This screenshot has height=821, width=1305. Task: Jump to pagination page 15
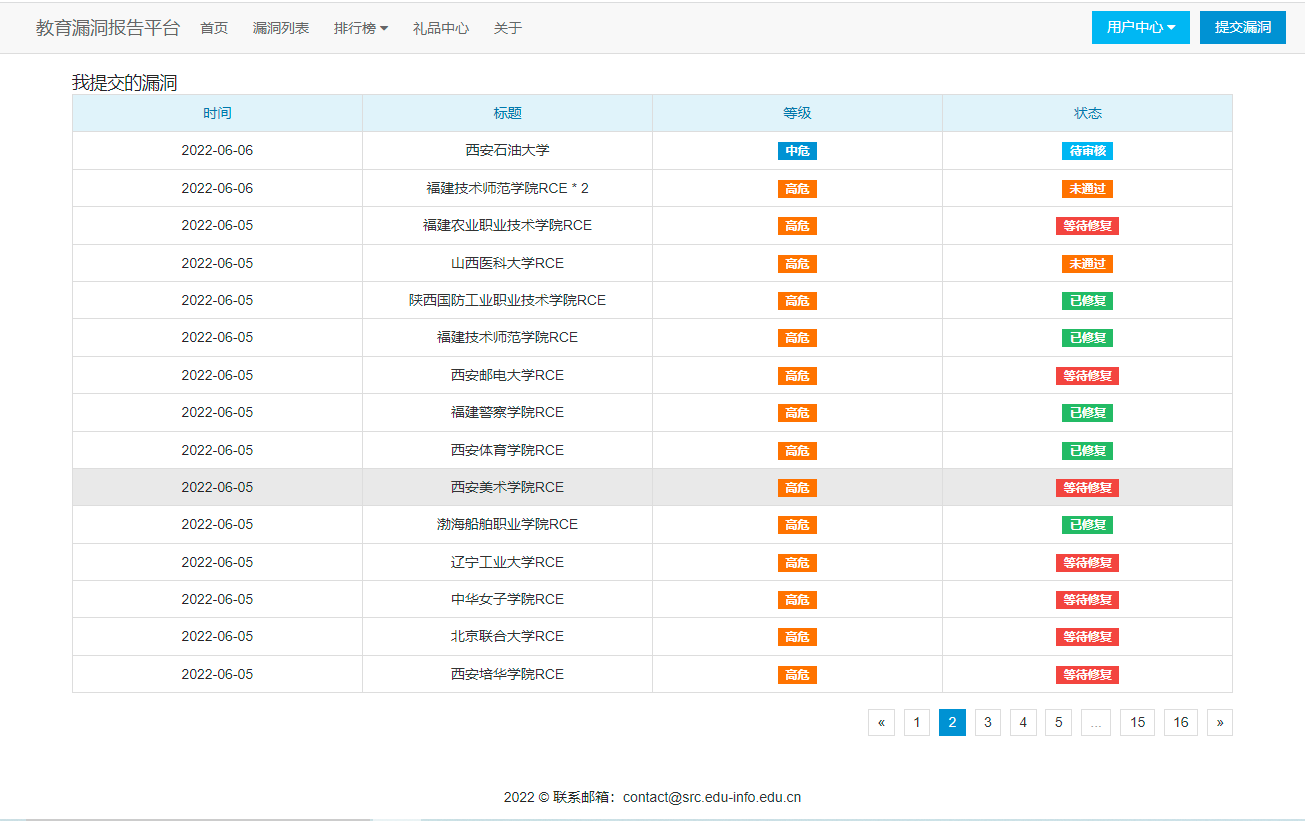coord(1138,722)
